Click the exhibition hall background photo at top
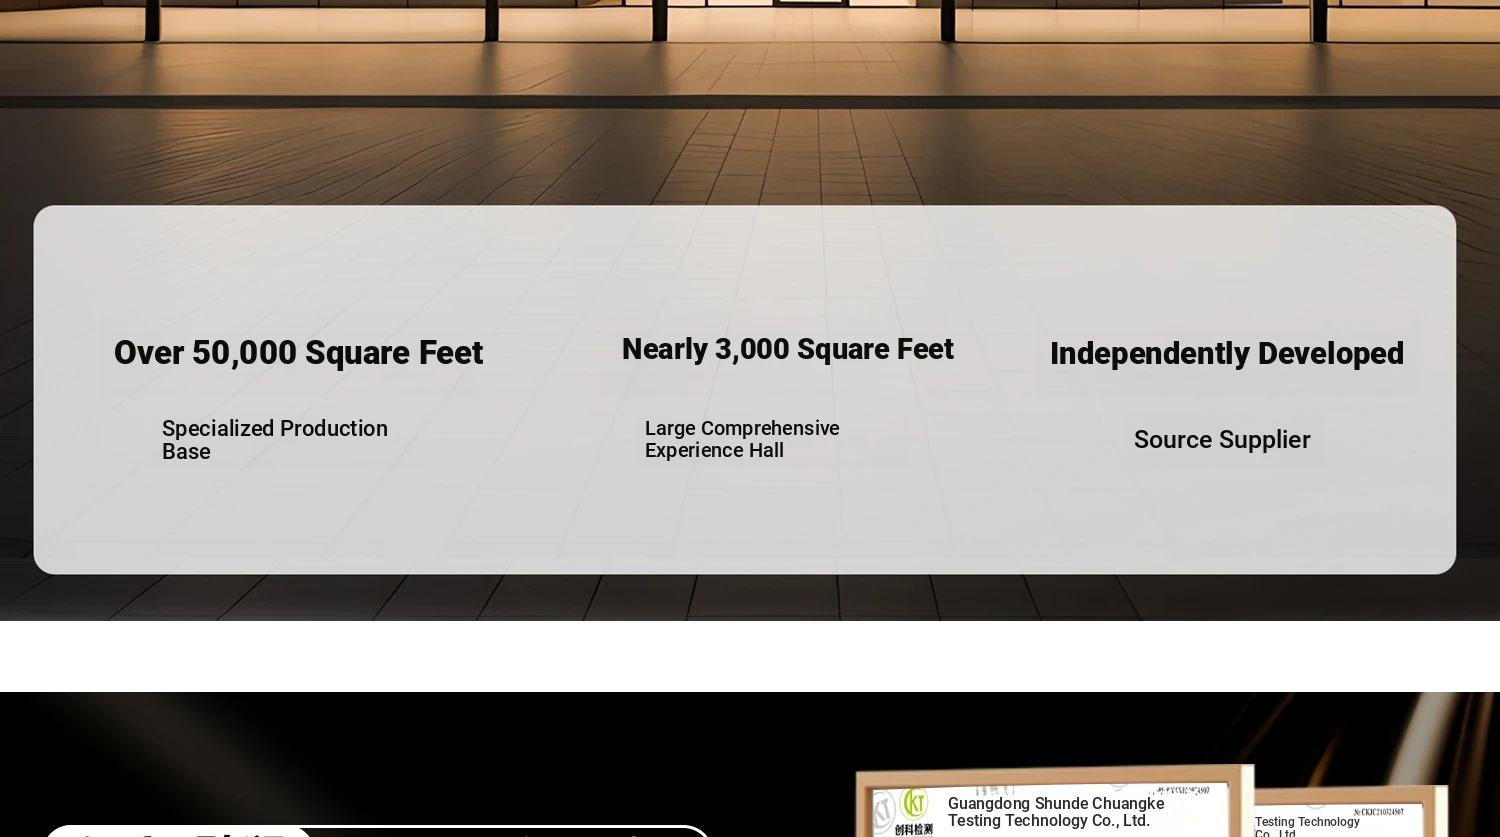The width and height of the screenshot is (1500, 837). click(x=750, y=100)
